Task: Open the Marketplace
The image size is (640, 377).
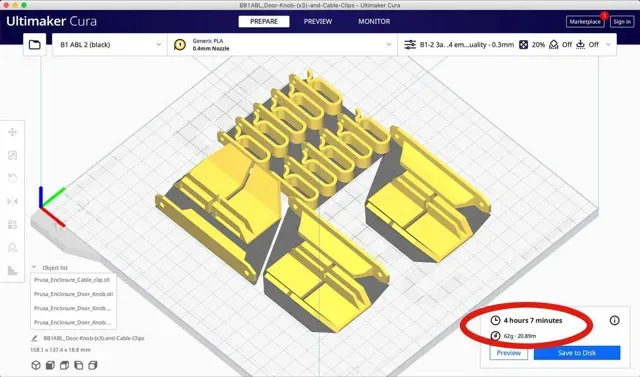Action: [585, 22]
